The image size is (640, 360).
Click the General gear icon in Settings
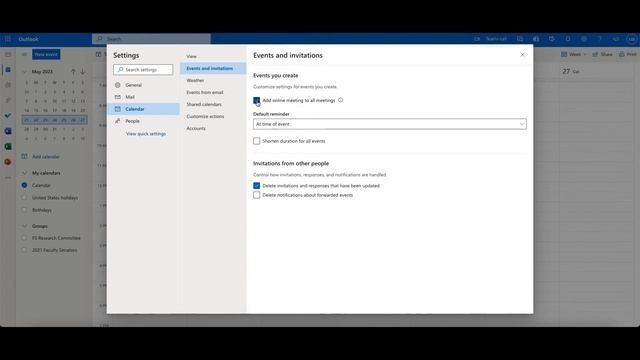pyautogui.click(x=118, y=85)
